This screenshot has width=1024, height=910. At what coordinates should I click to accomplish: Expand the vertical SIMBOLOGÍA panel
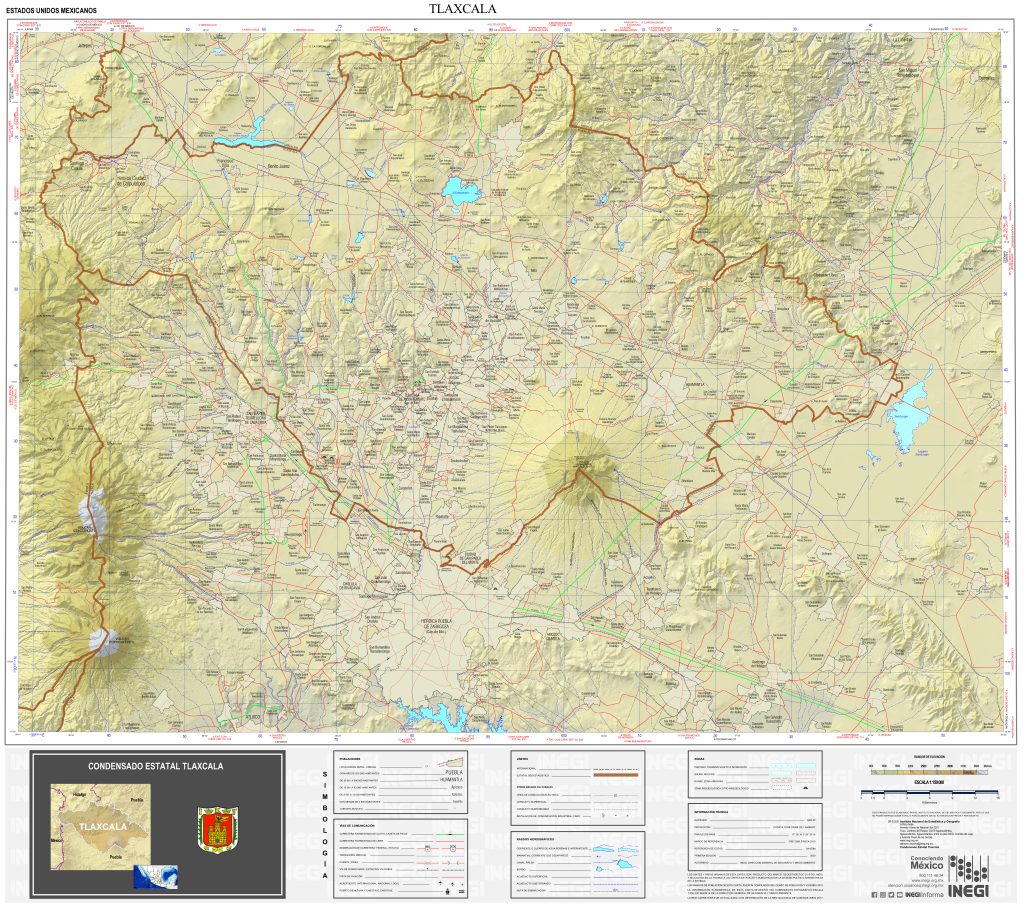coord(324,824)
